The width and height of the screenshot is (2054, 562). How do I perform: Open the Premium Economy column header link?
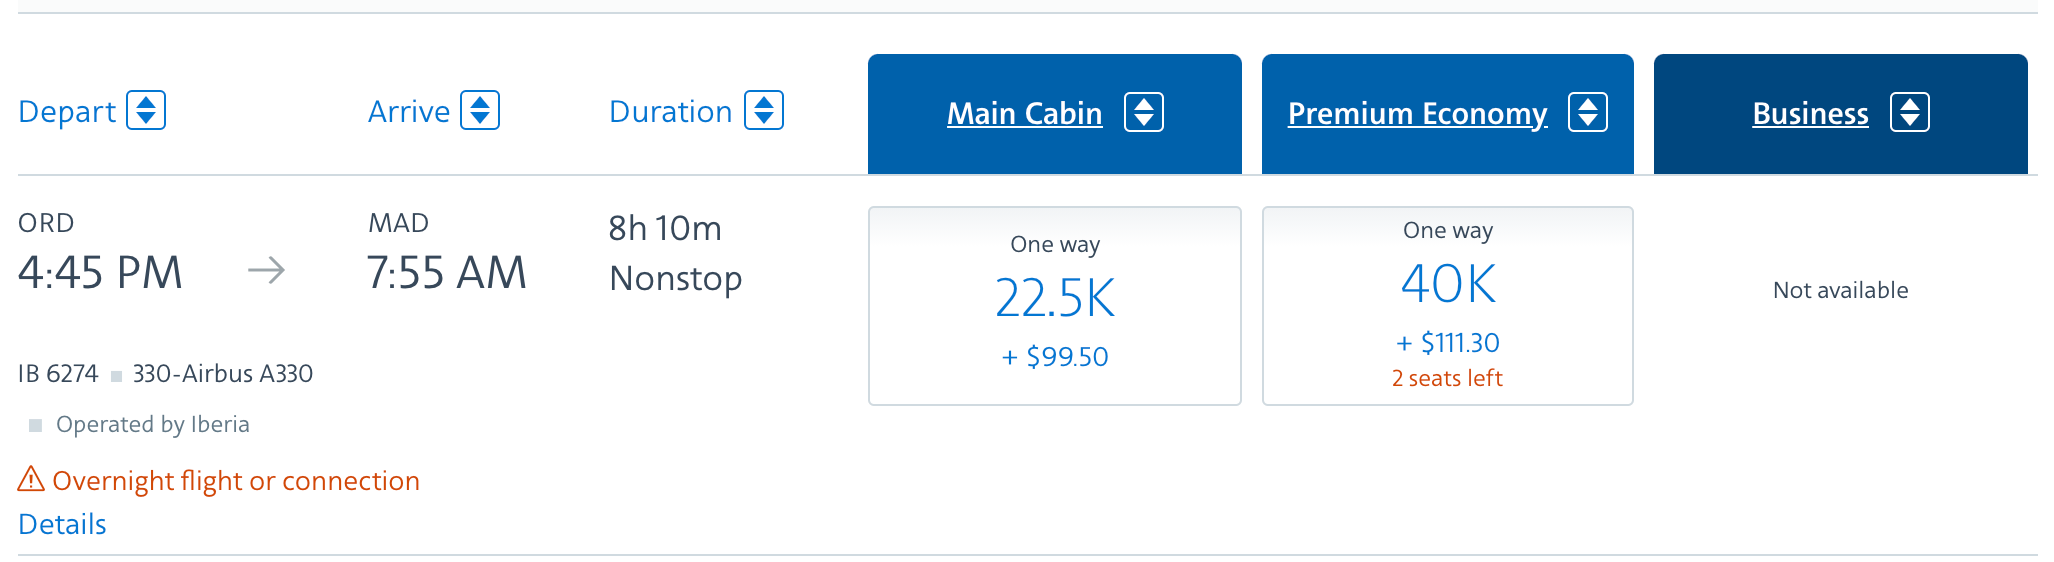(x=1417, y=114)
